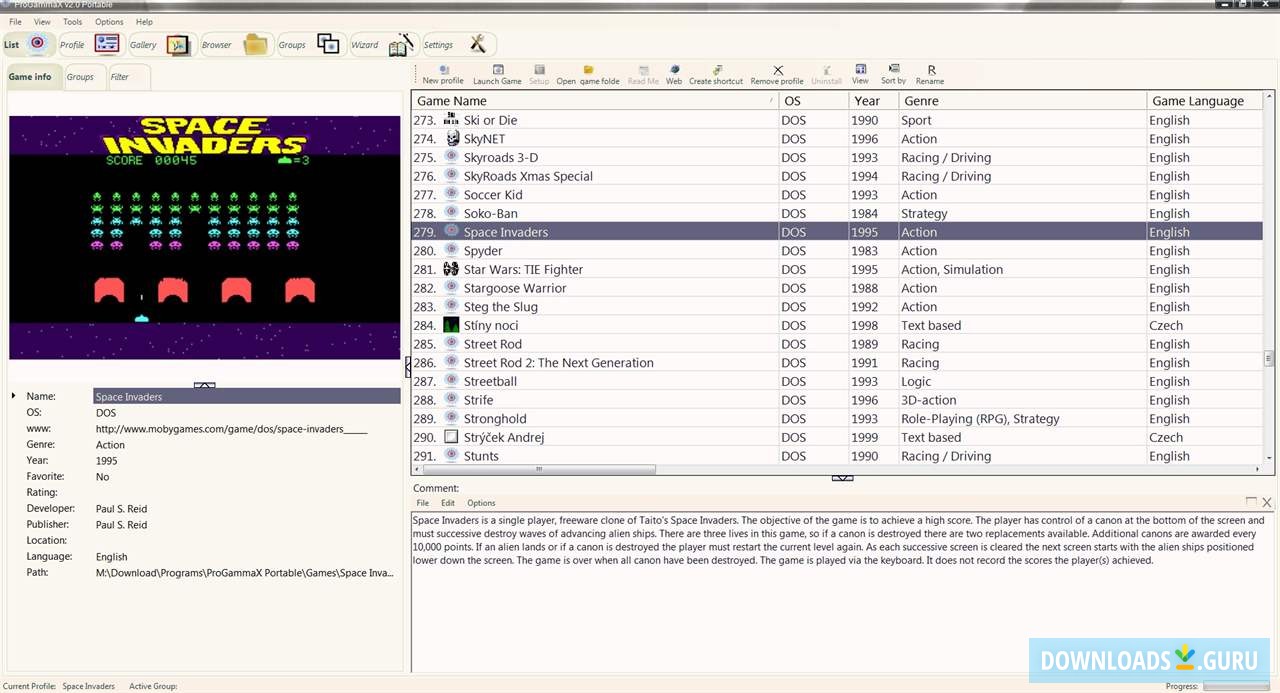Click the Rename toolbar icon
This screenshot has width=1280, height=693.
tap(930, 70)
